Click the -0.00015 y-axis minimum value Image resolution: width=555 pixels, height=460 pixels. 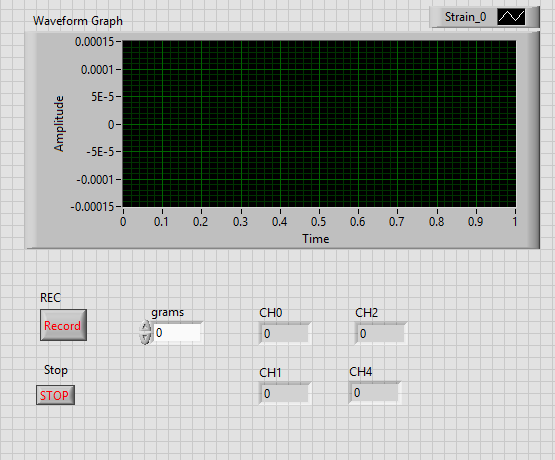tap(92, 206)
